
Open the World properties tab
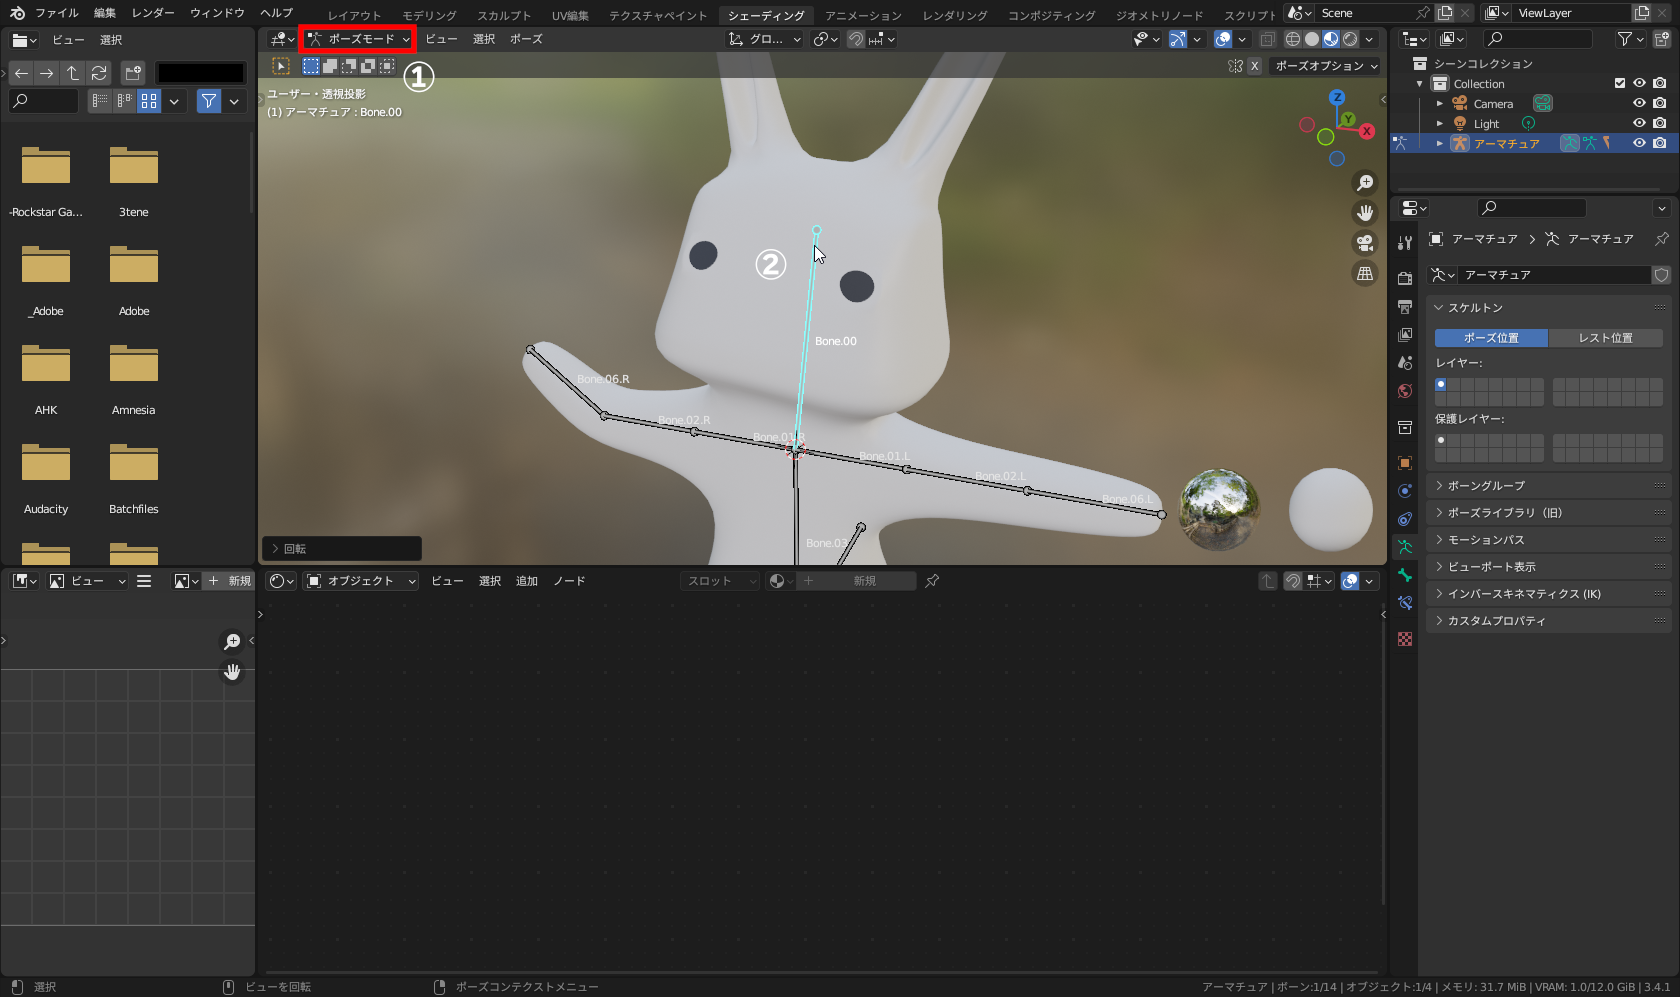pyautogui.click(x=1405, y=390)
